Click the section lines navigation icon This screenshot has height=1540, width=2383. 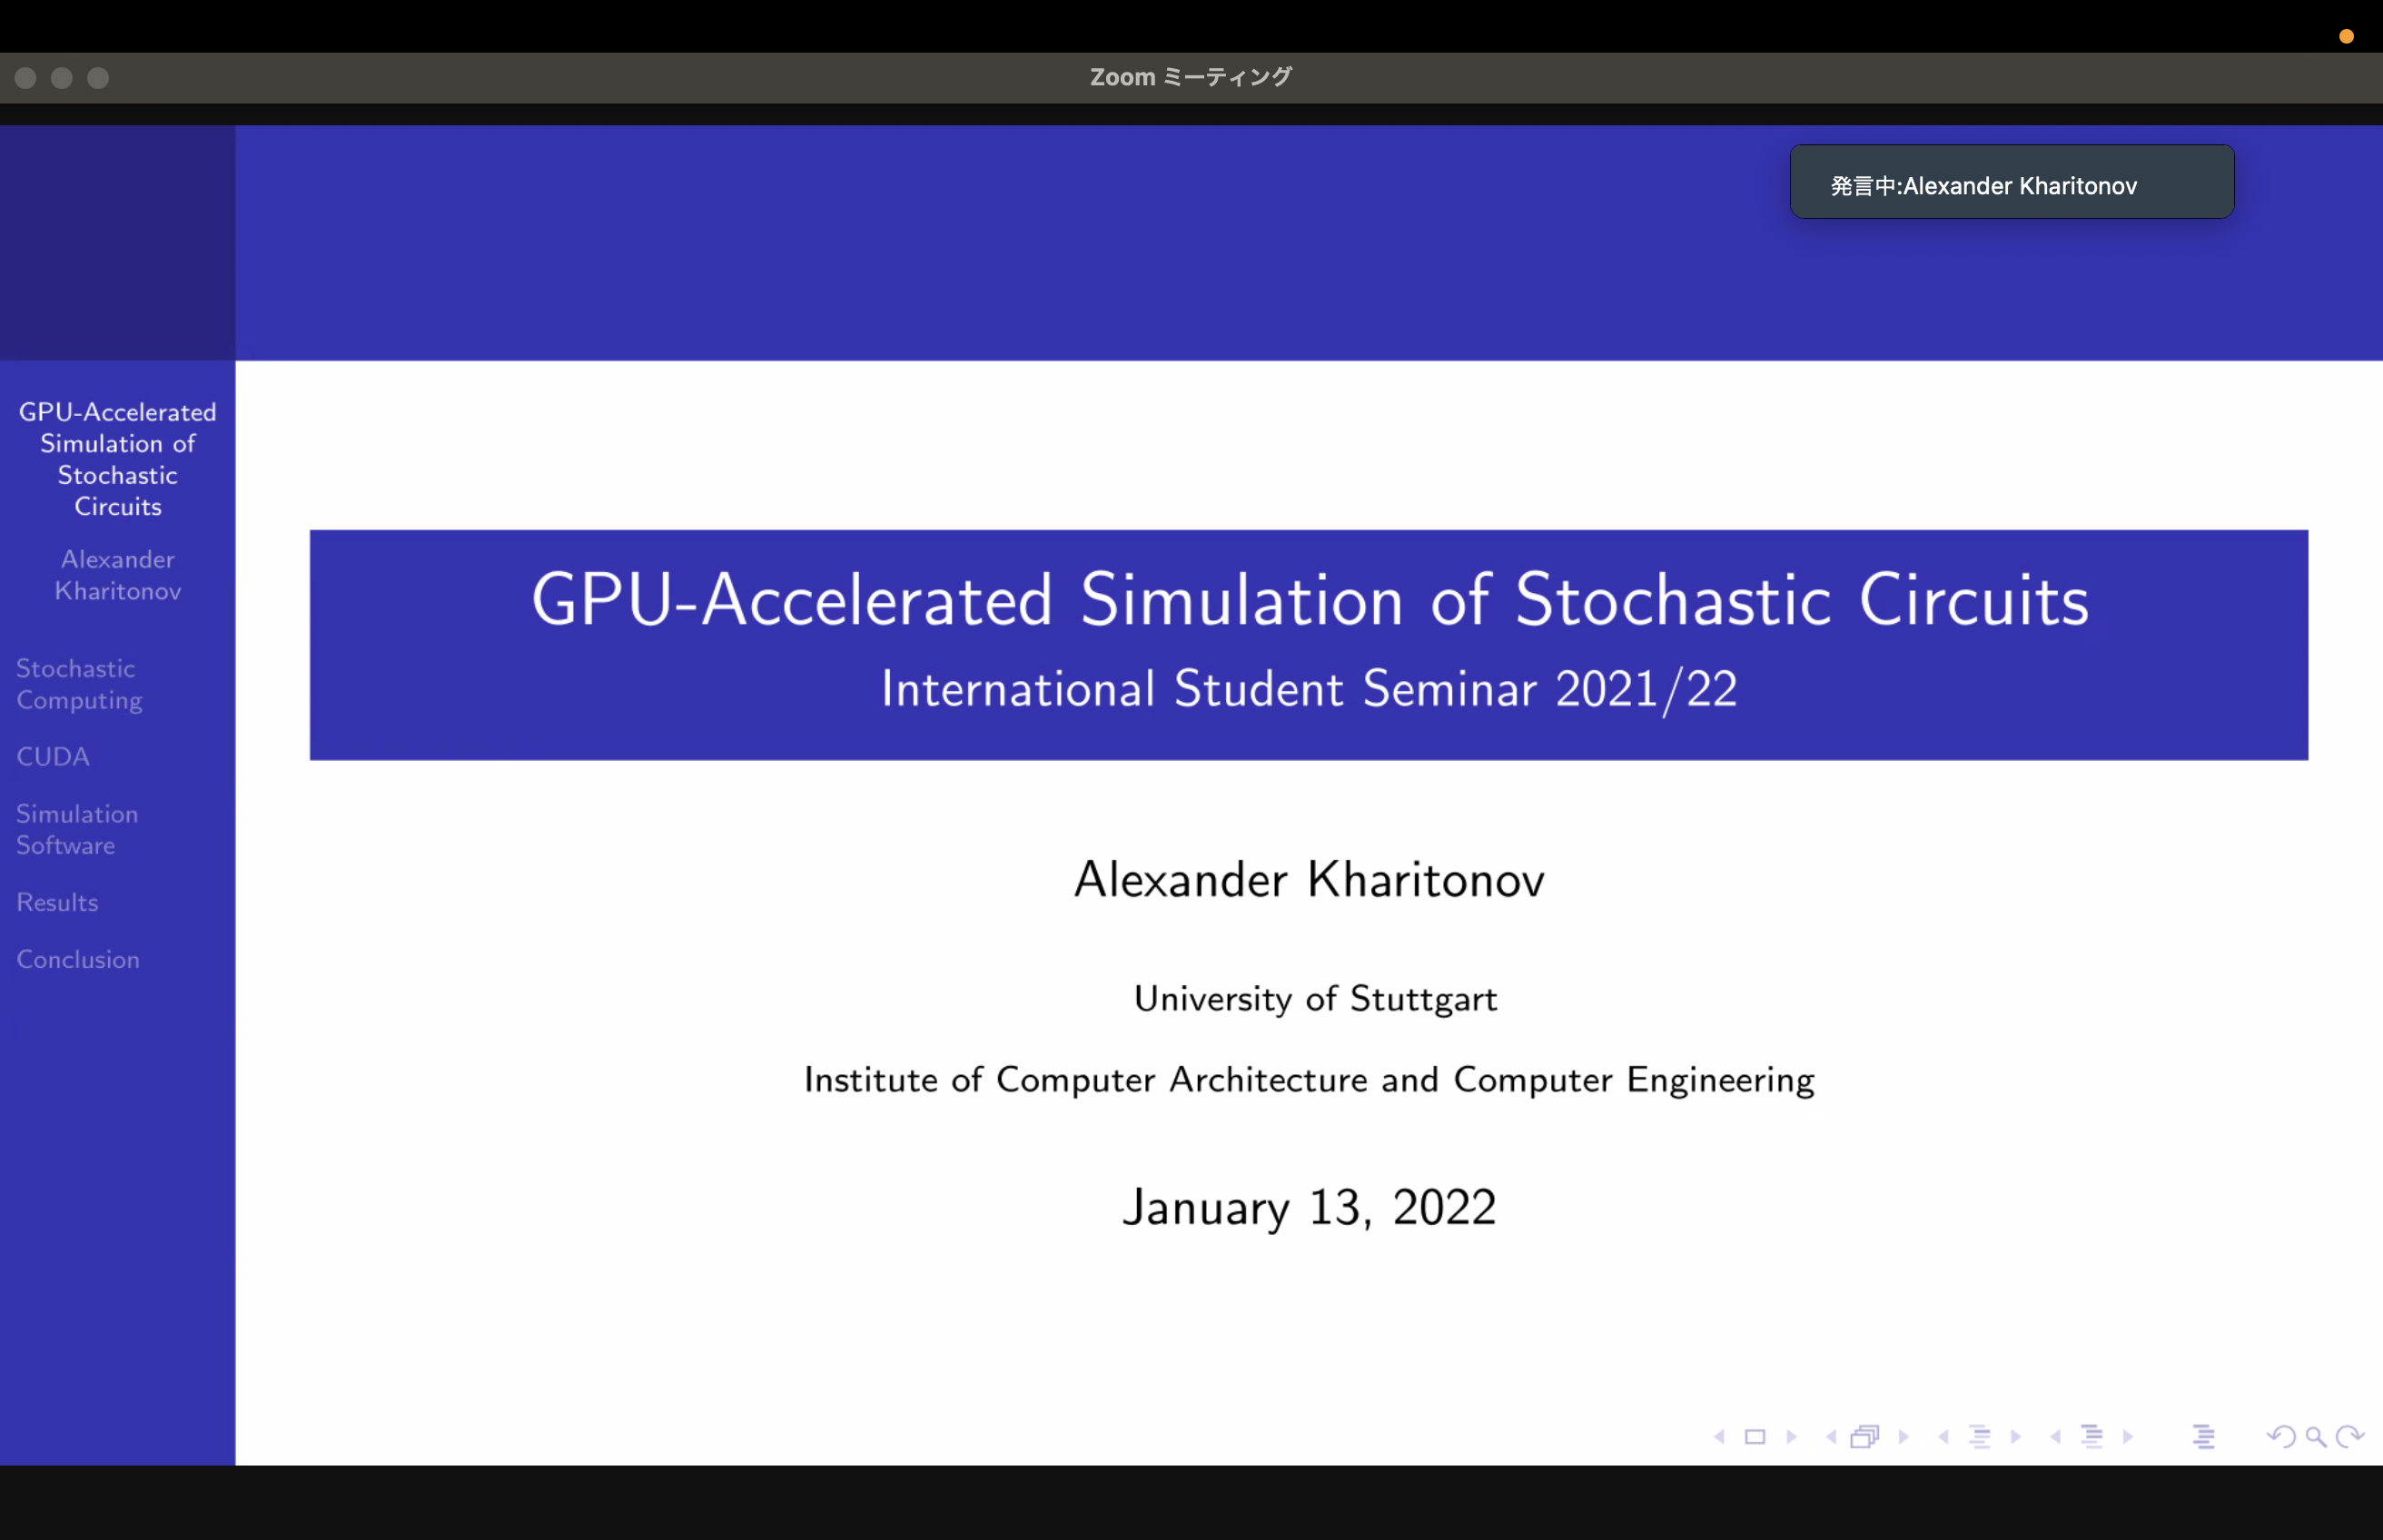pos(2092,1437)
